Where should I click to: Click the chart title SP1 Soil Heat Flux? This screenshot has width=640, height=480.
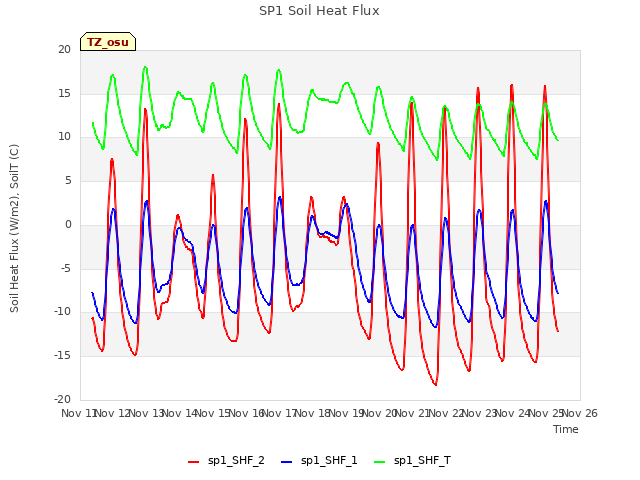[x=319, y=11]
